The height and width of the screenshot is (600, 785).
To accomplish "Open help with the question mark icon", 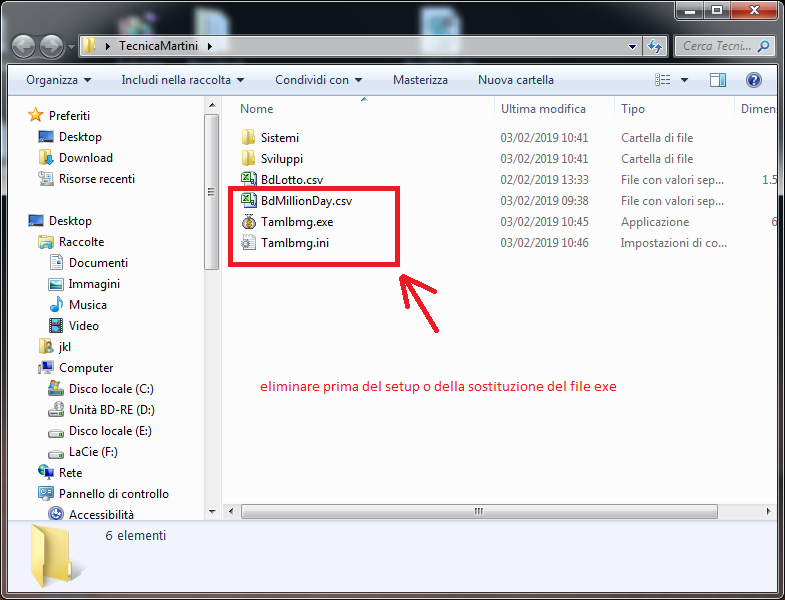I will pyautogui.click(x=753, y=80).
